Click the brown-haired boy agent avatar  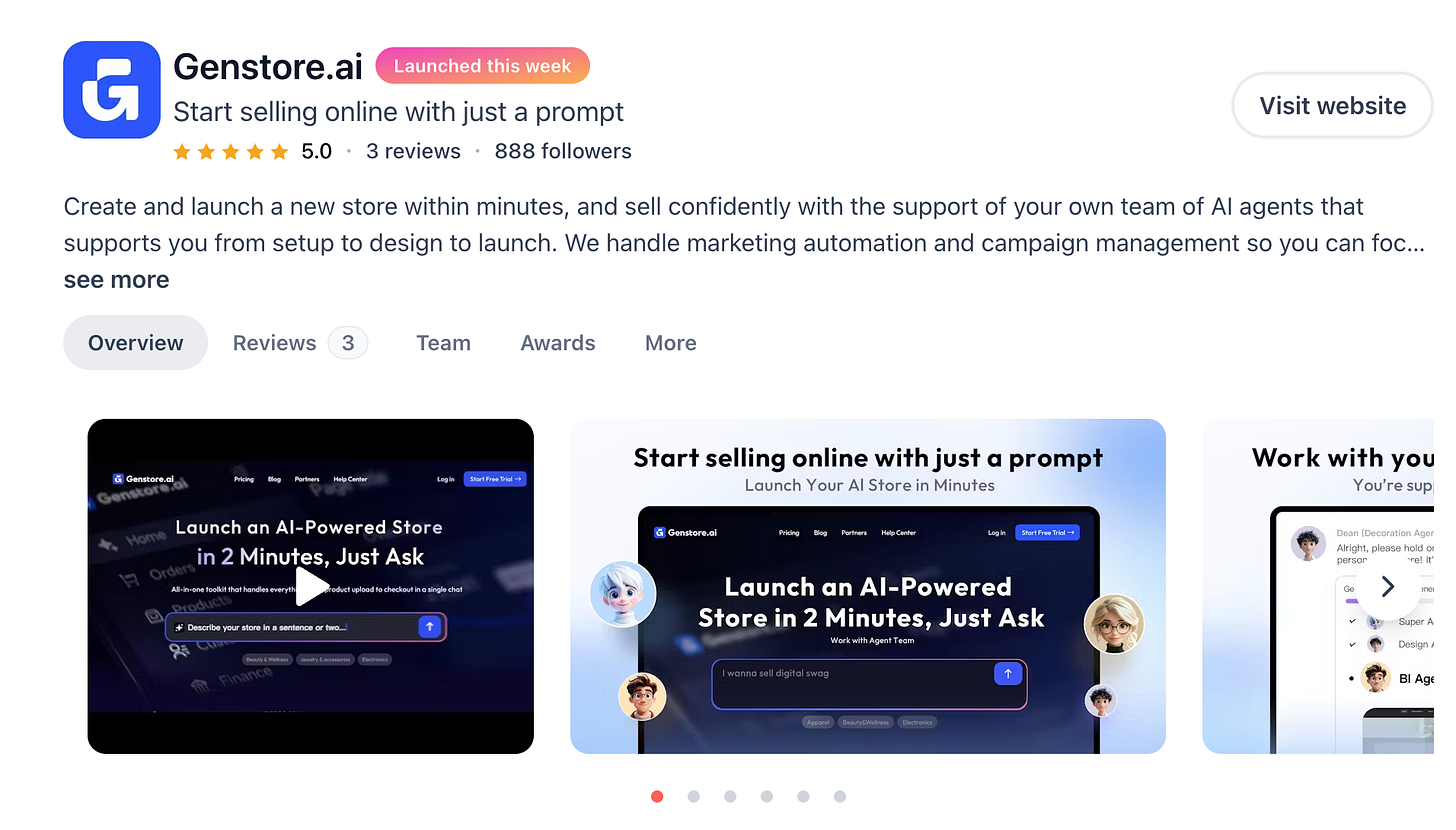click(642, 697)
